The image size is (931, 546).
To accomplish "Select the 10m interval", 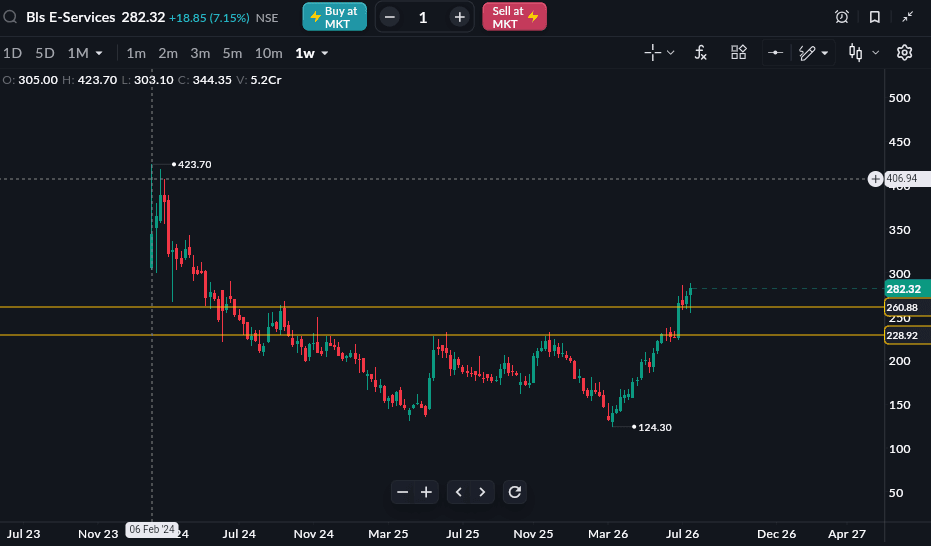I will [268, 53].
